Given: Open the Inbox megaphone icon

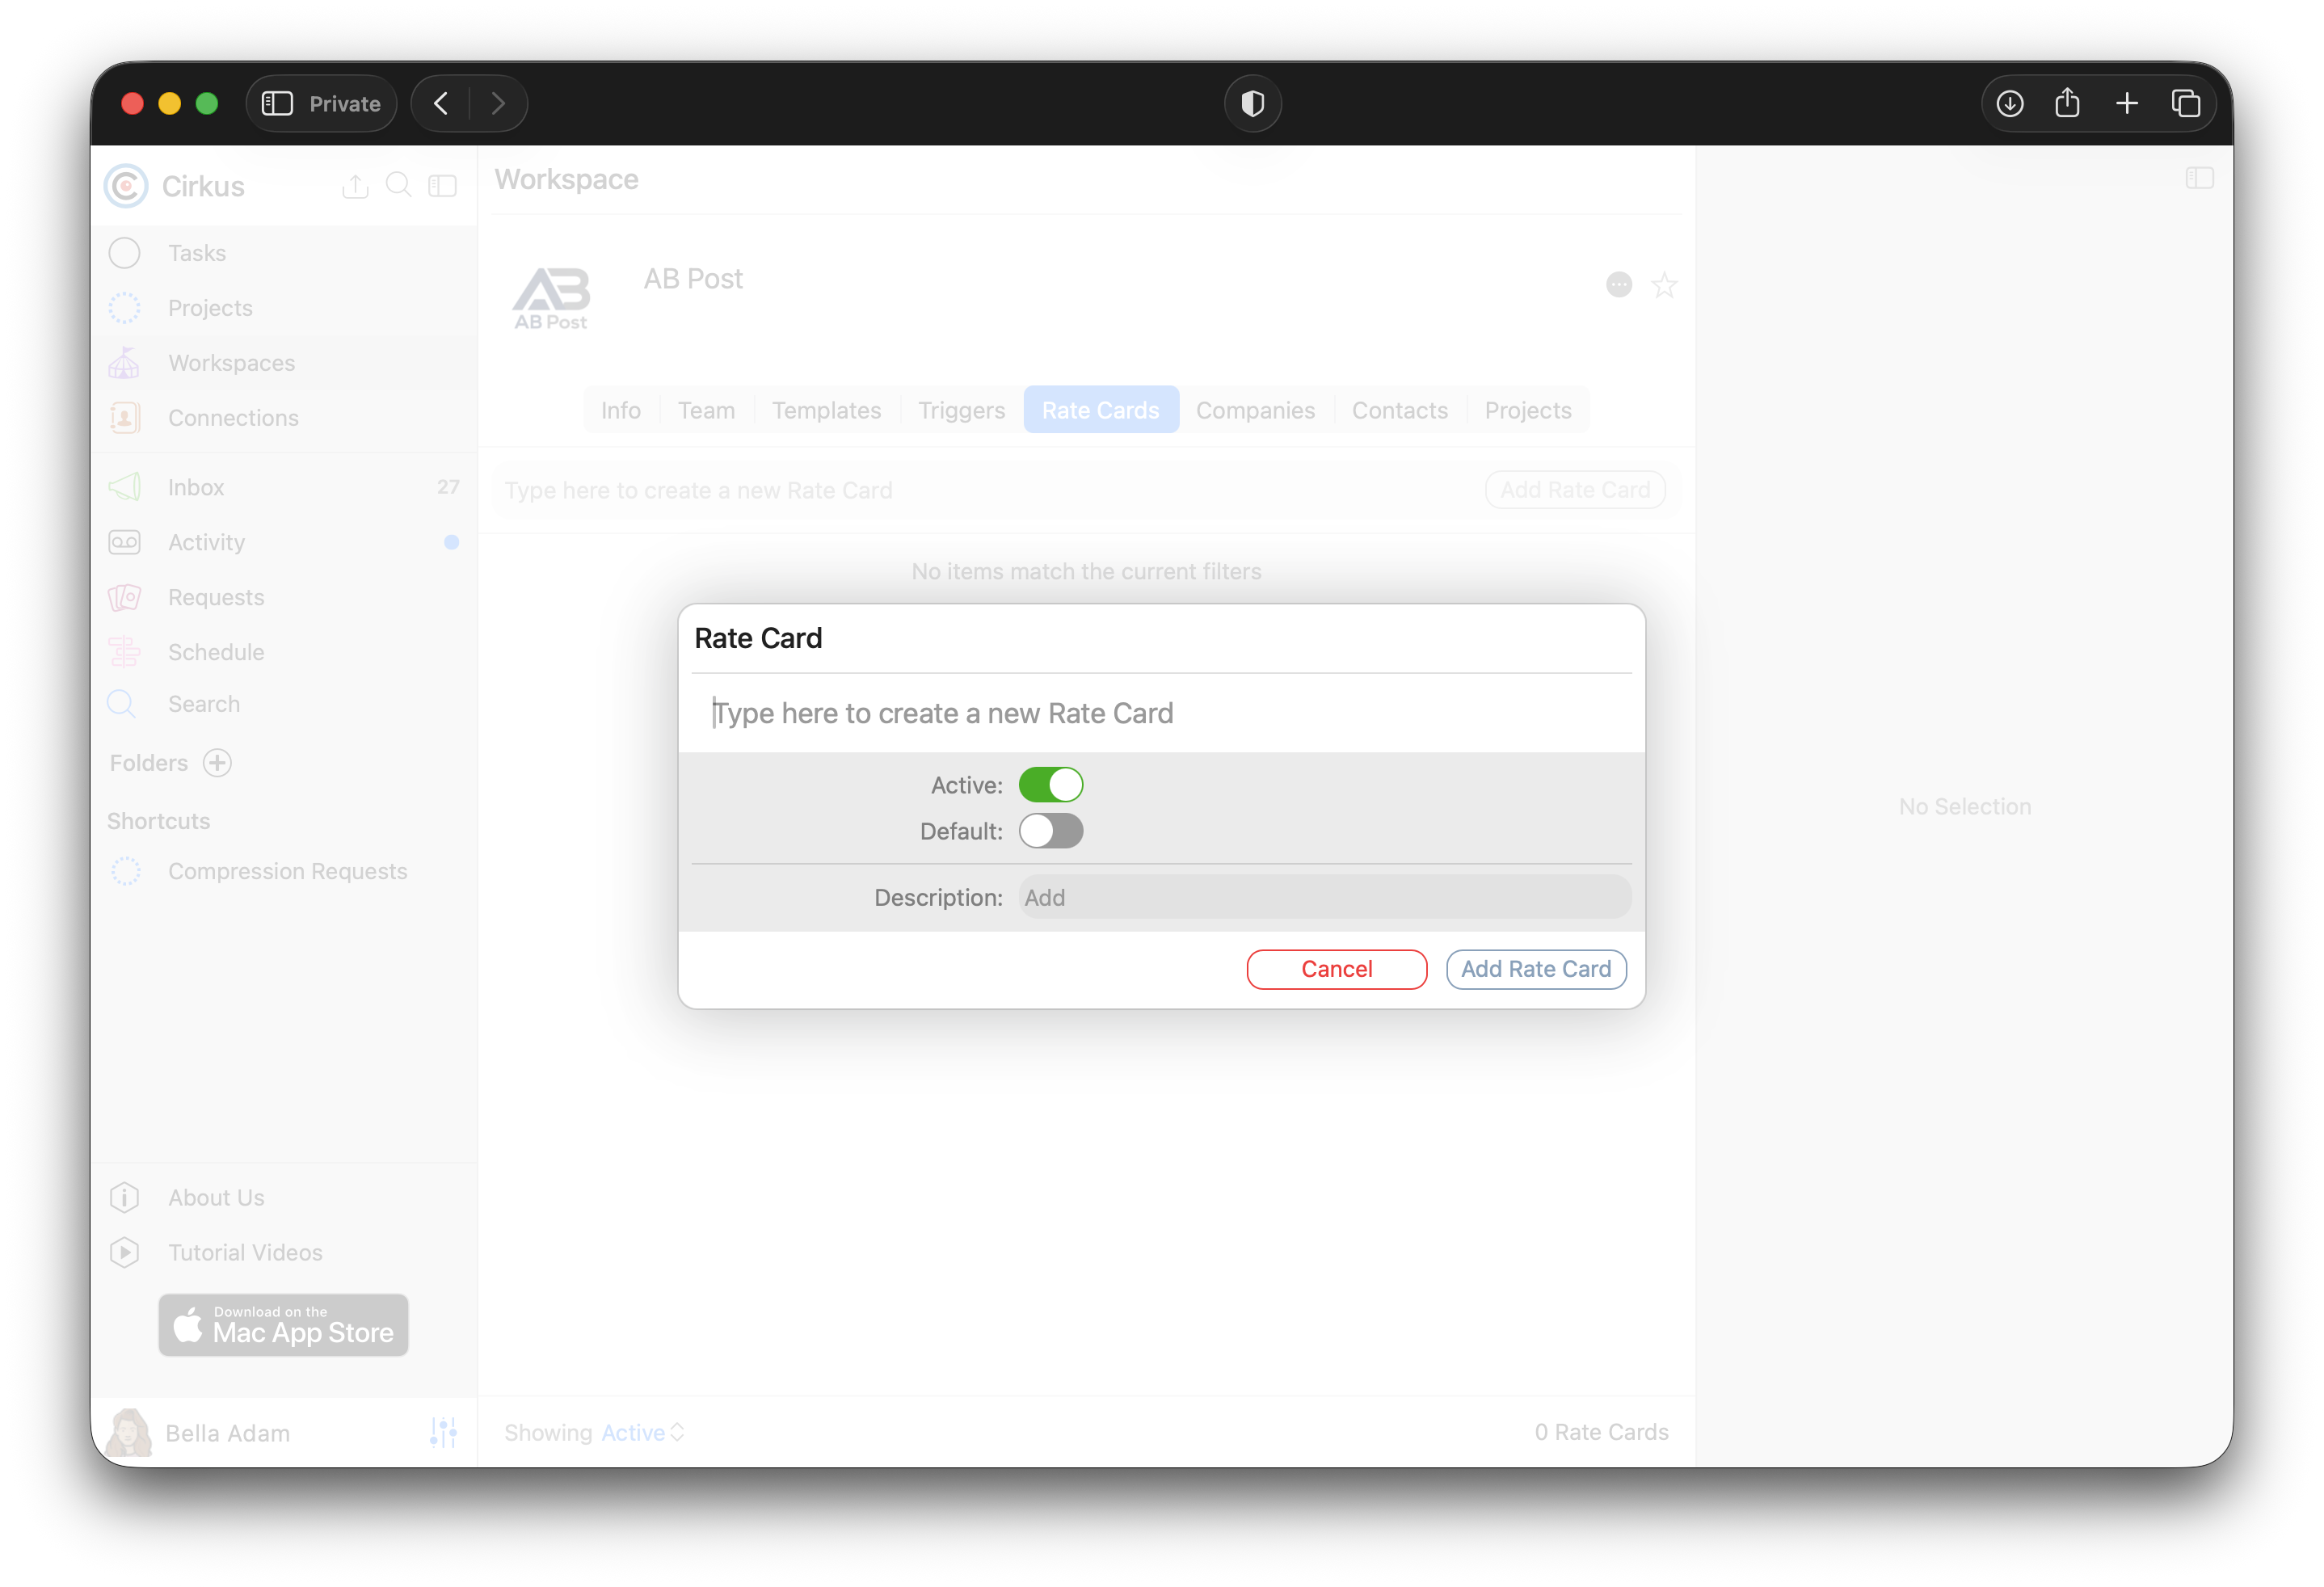Looking at the screenshot, I should pos(125,487).
